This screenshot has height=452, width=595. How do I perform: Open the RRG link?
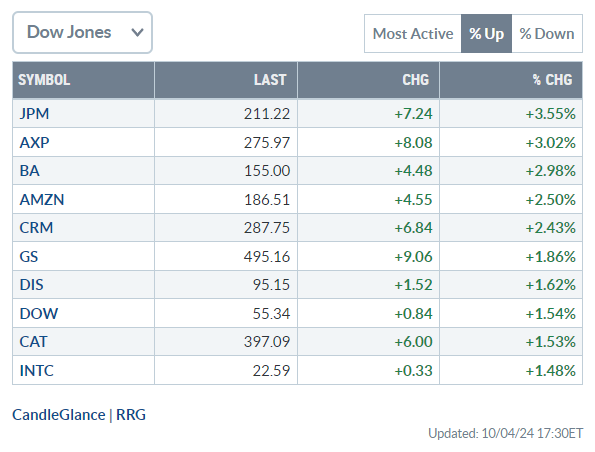[x=131, y=415]
